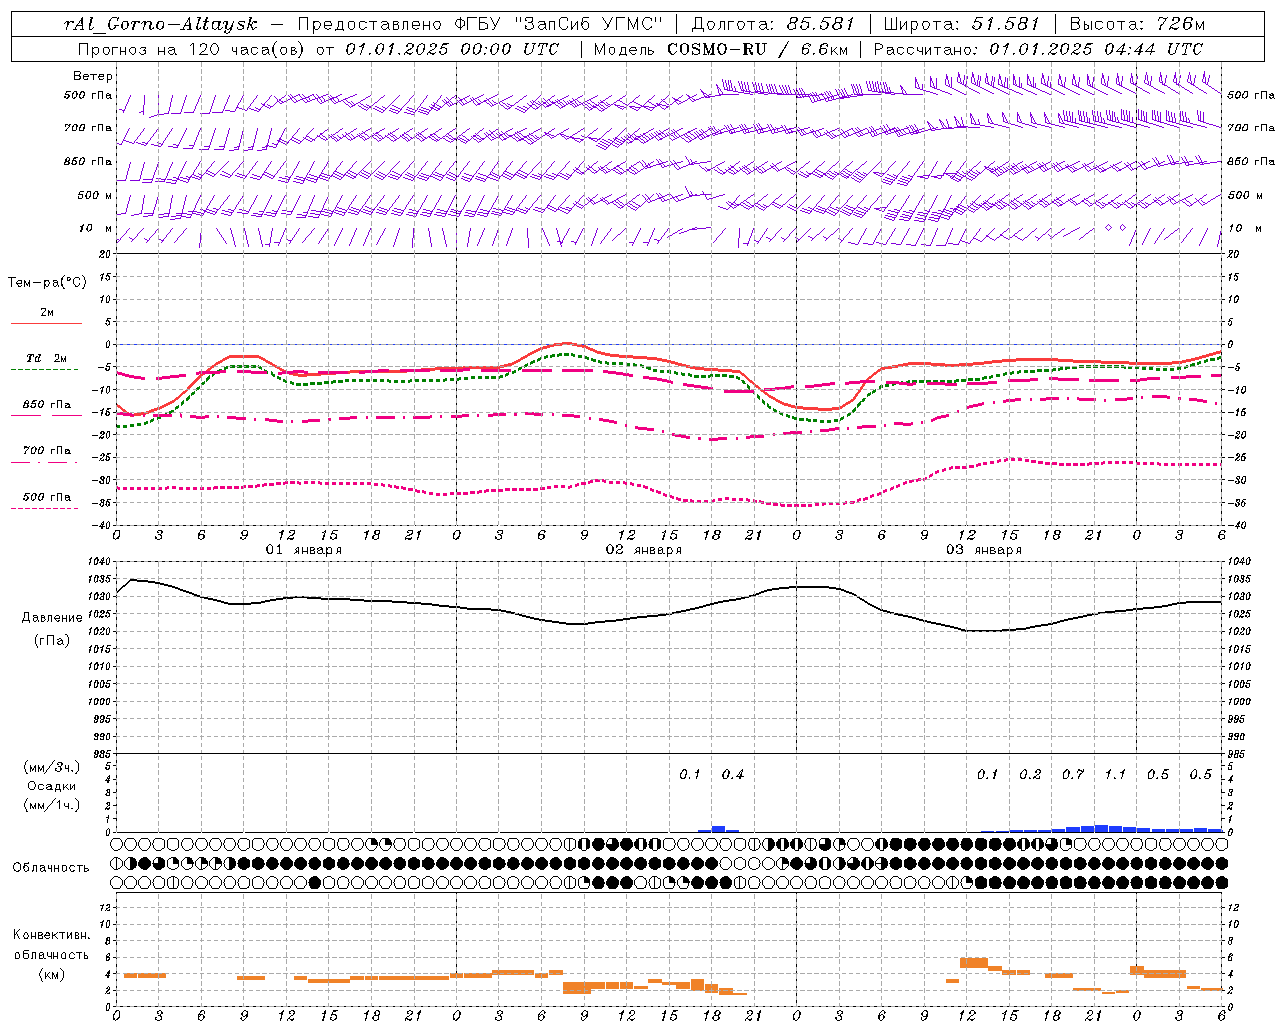
Task: Click the 850 гПа temperature legend entry
Action: tap(47, 405)
